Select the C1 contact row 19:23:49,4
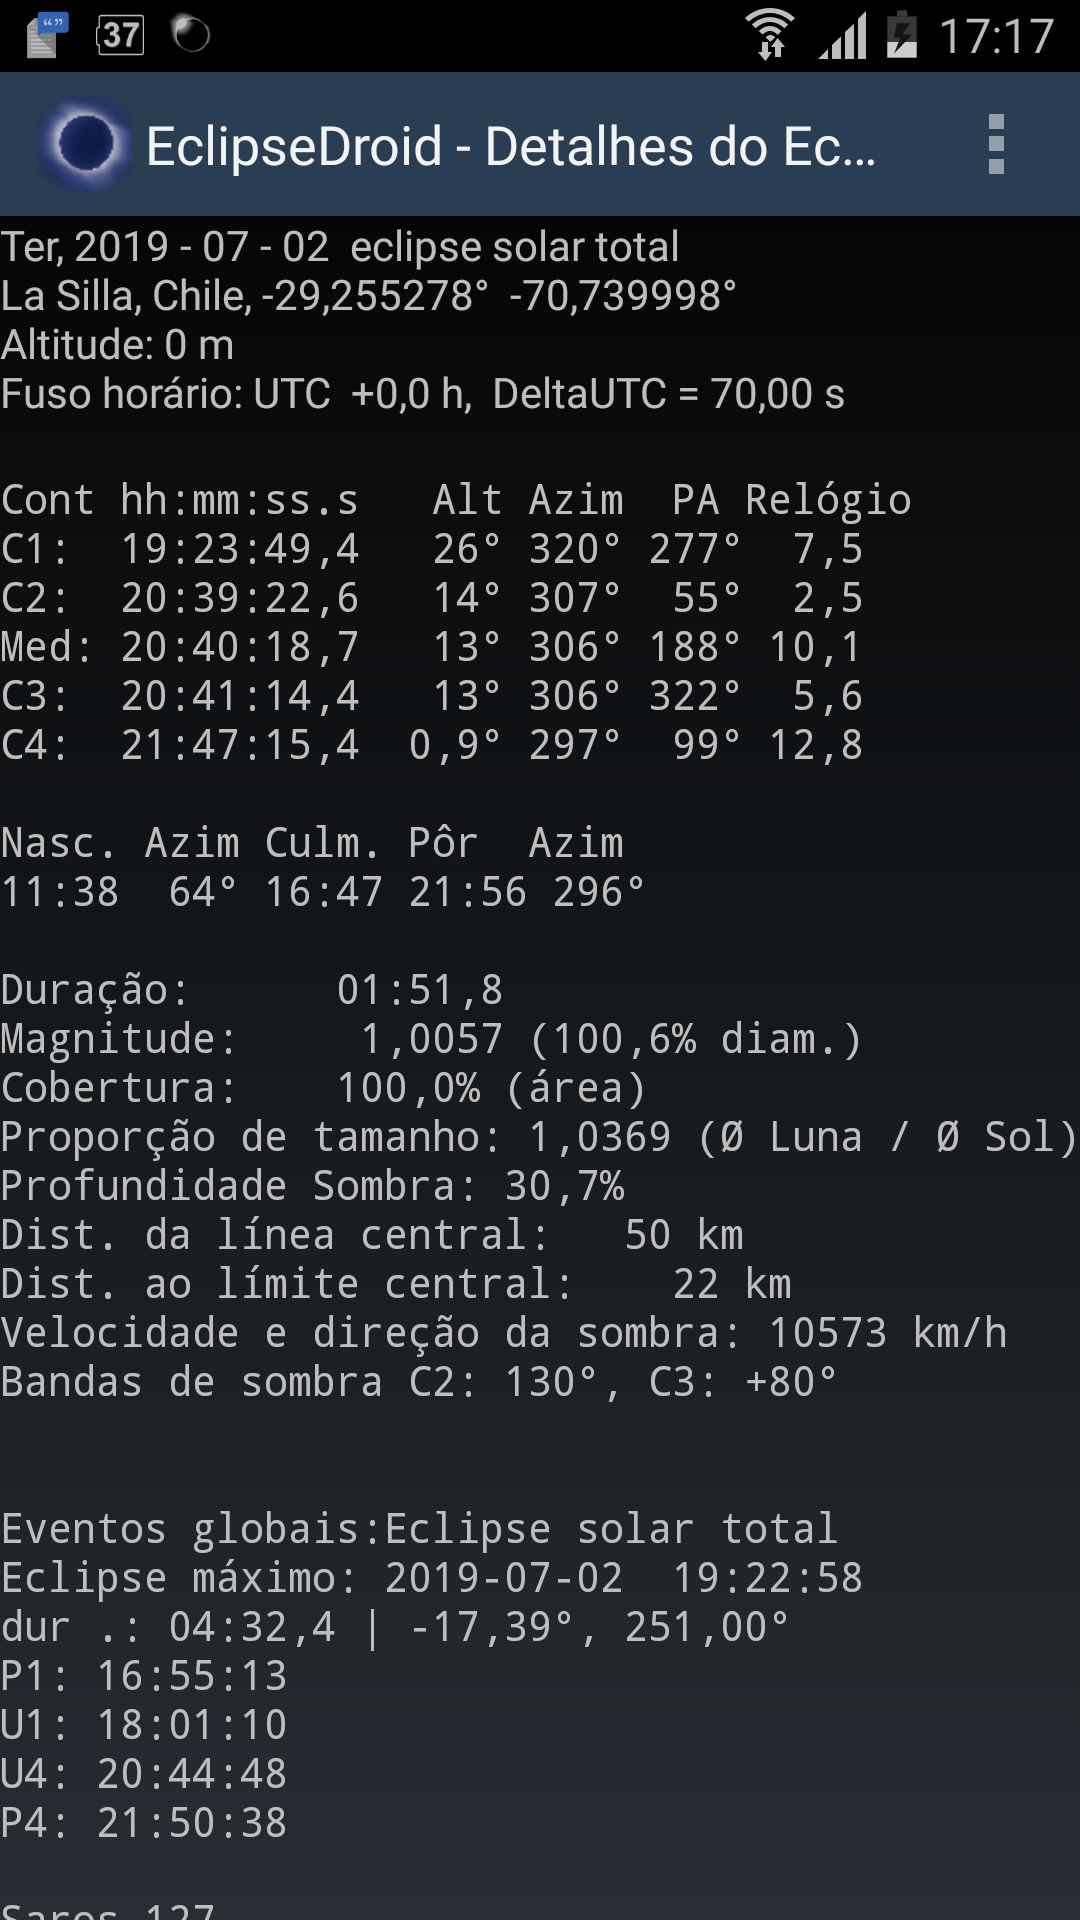Screen dimensions: 1080x1920 tap(432, 549)
